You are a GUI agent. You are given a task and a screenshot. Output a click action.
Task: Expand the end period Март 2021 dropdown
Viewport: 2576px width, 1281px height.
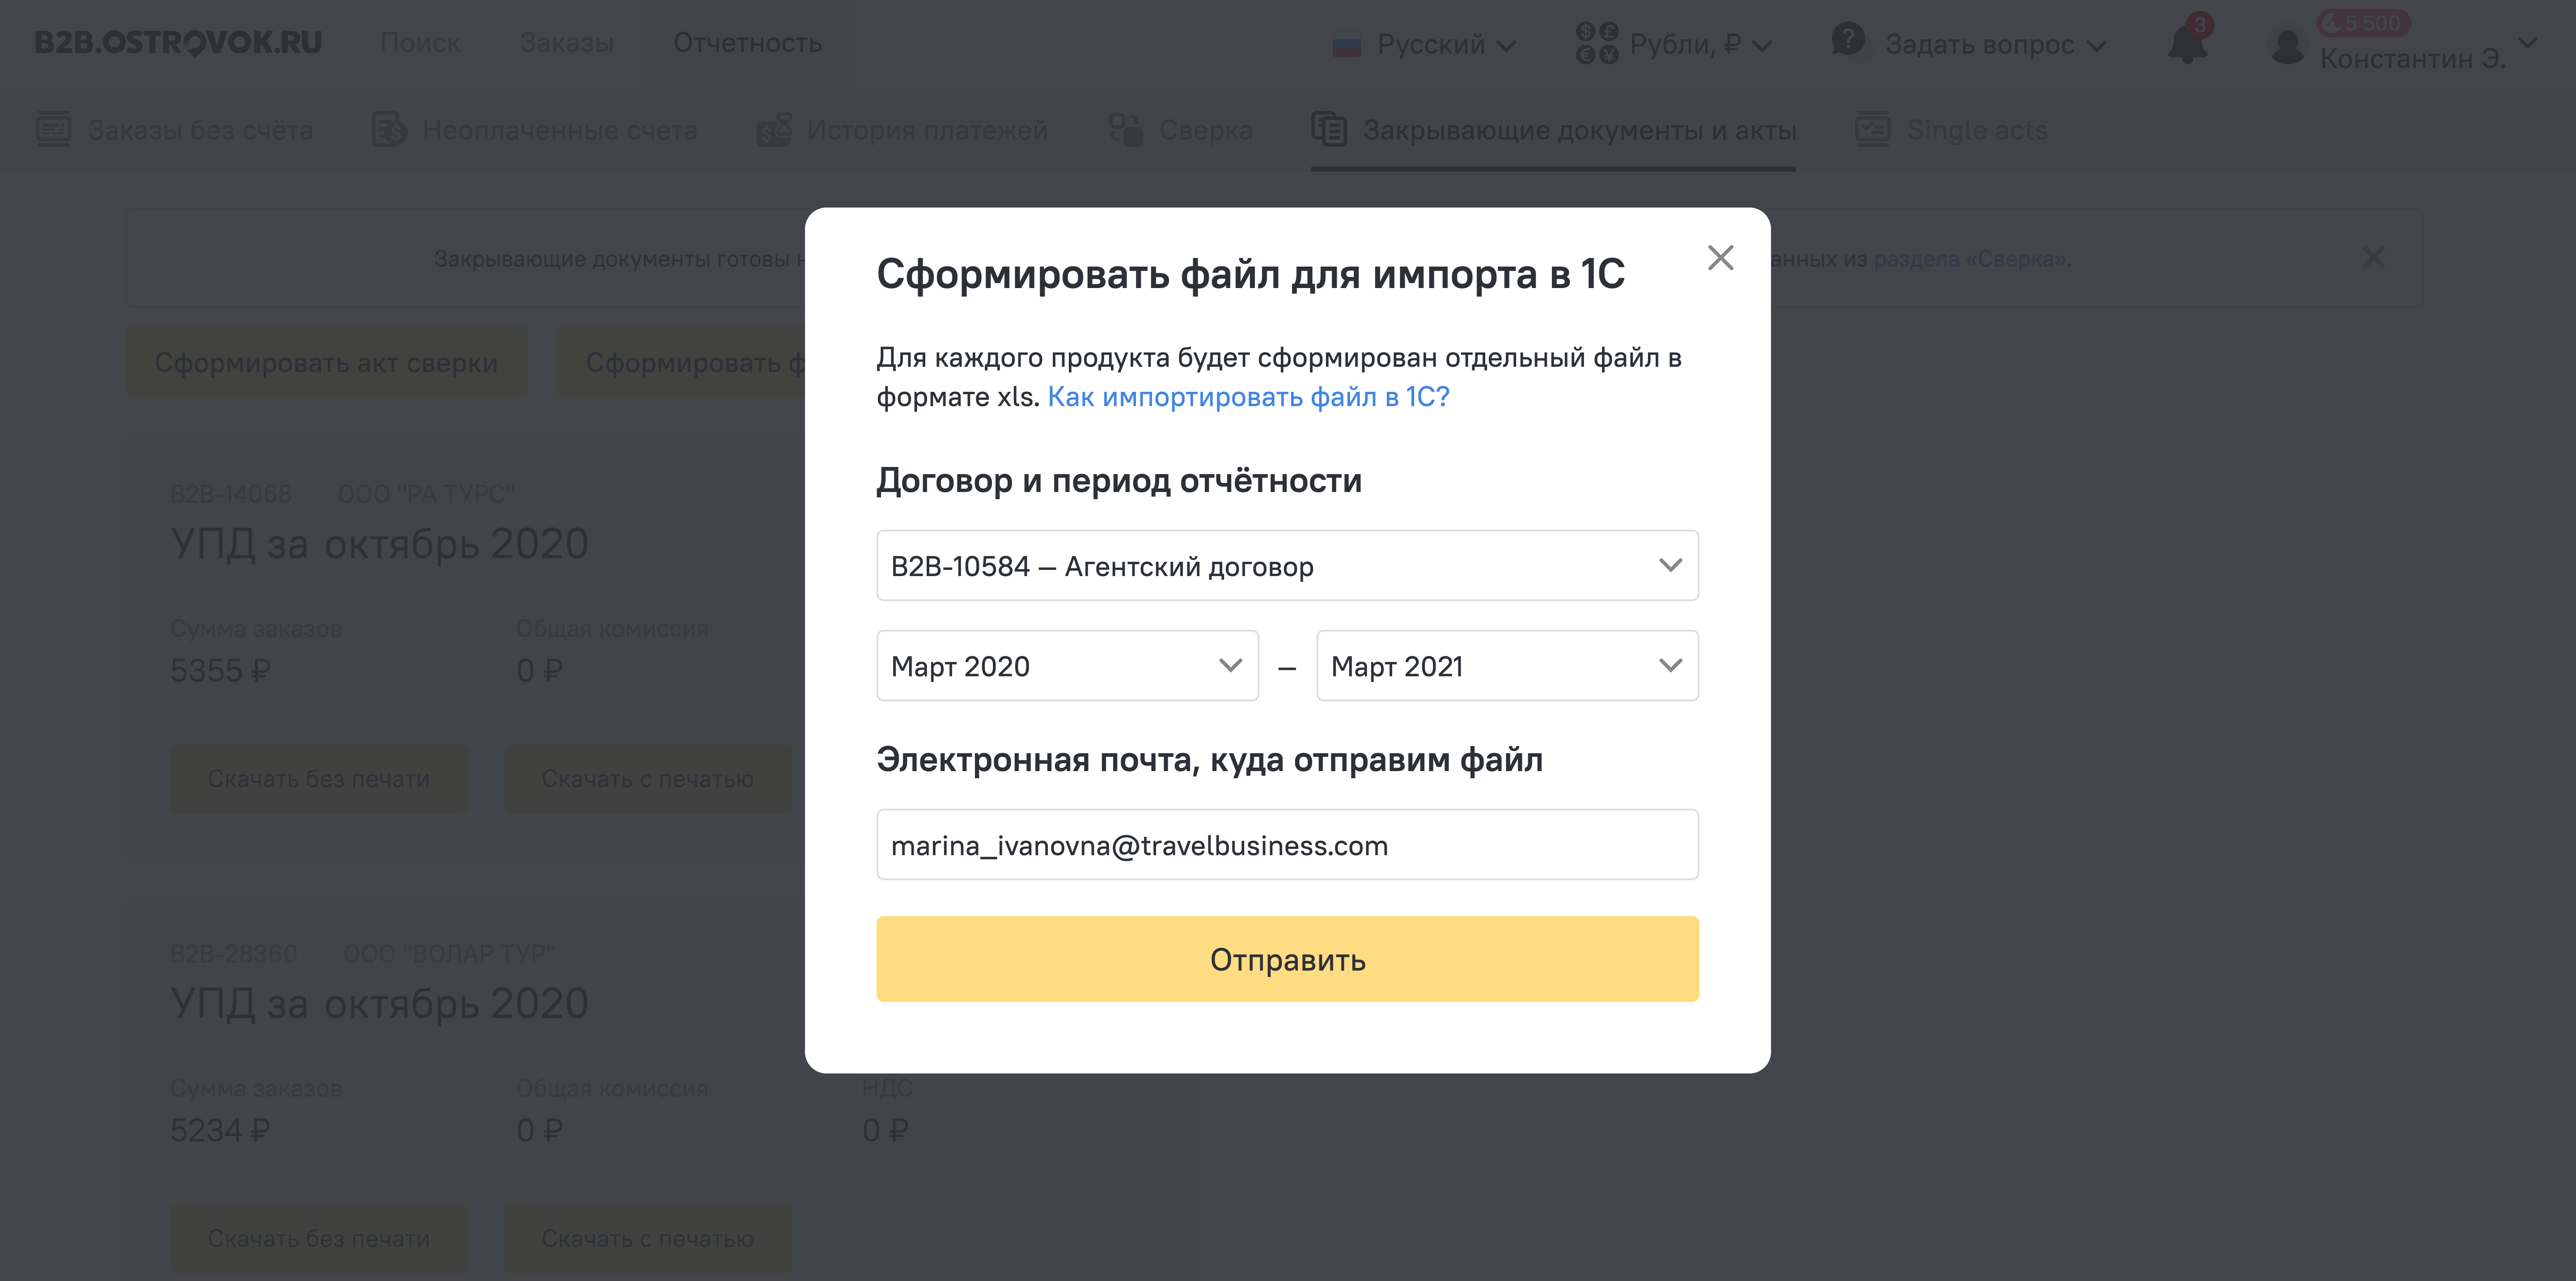[1507, 666]
